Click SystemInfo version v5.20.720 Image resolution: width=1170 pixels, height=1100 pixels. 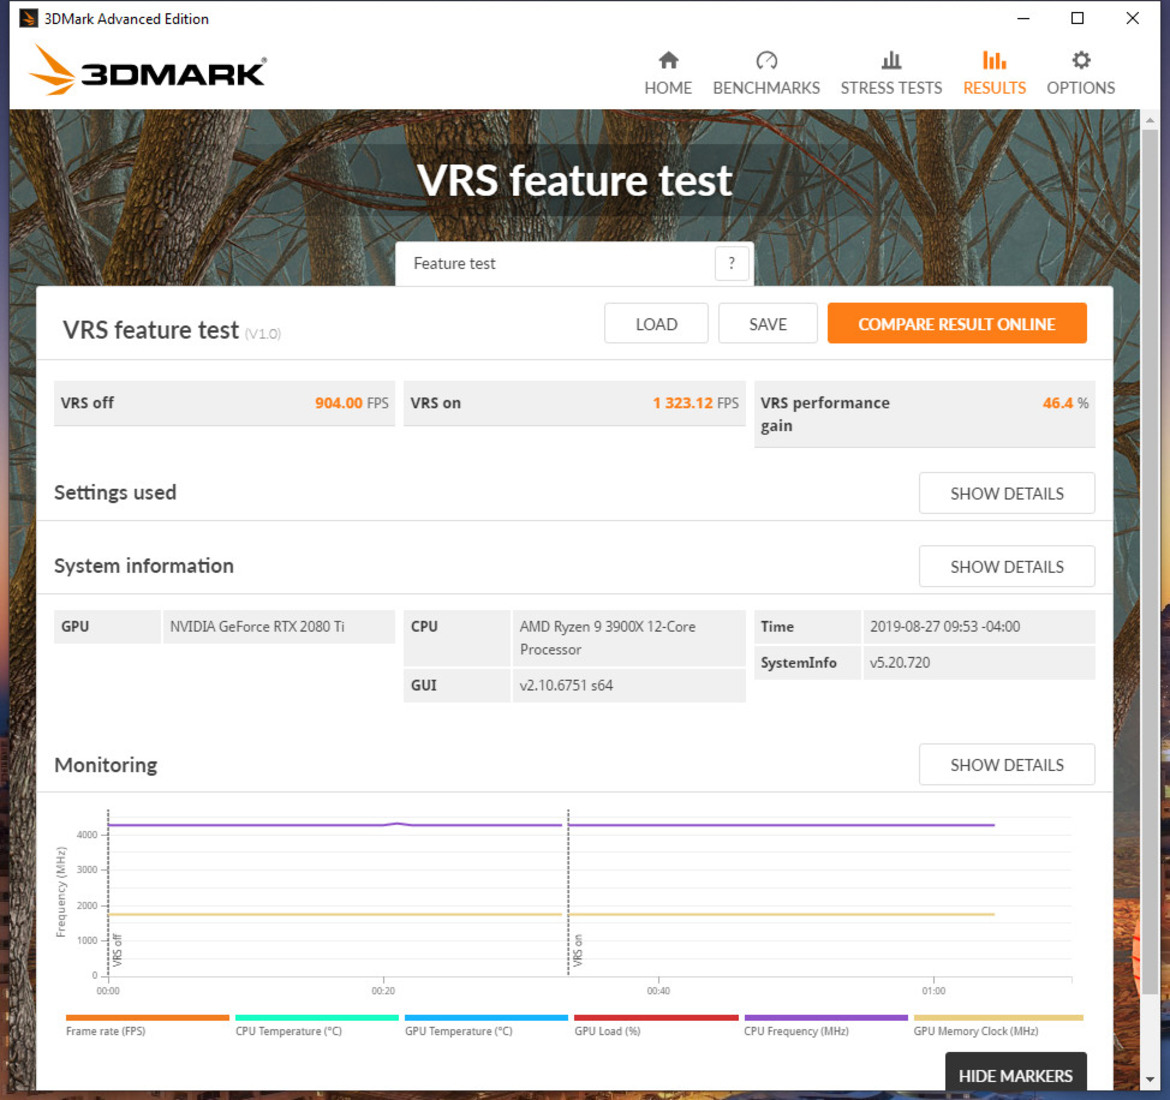[900, 663]
